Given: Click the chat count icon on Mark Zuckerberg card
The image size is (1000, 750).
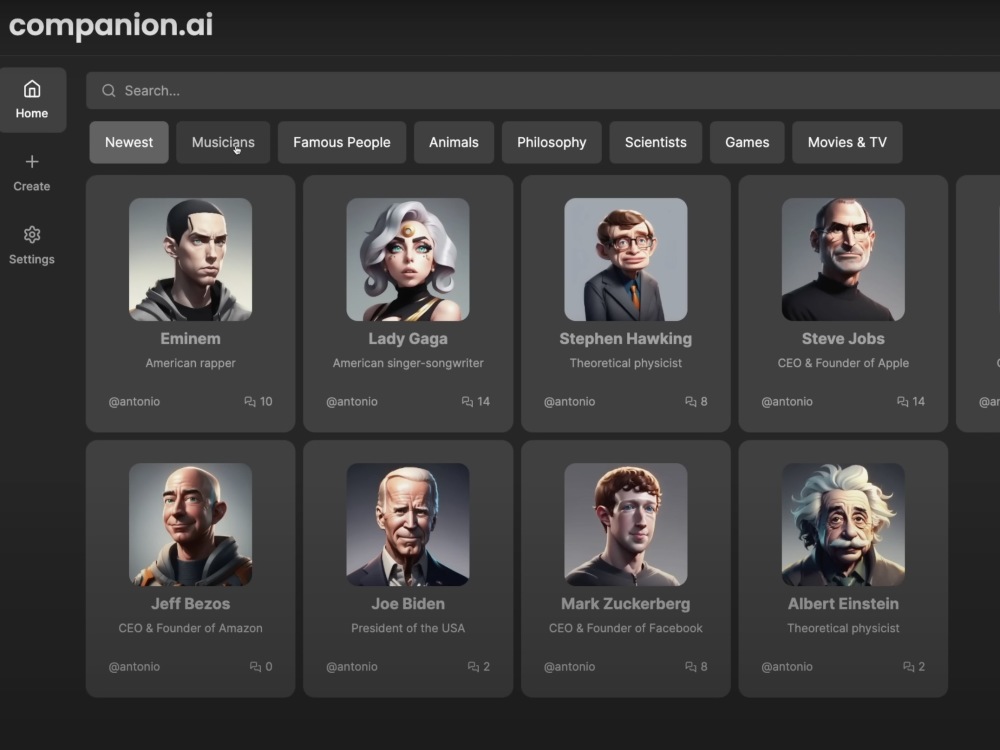Looking at the screenshot, I should coord(691,666).
